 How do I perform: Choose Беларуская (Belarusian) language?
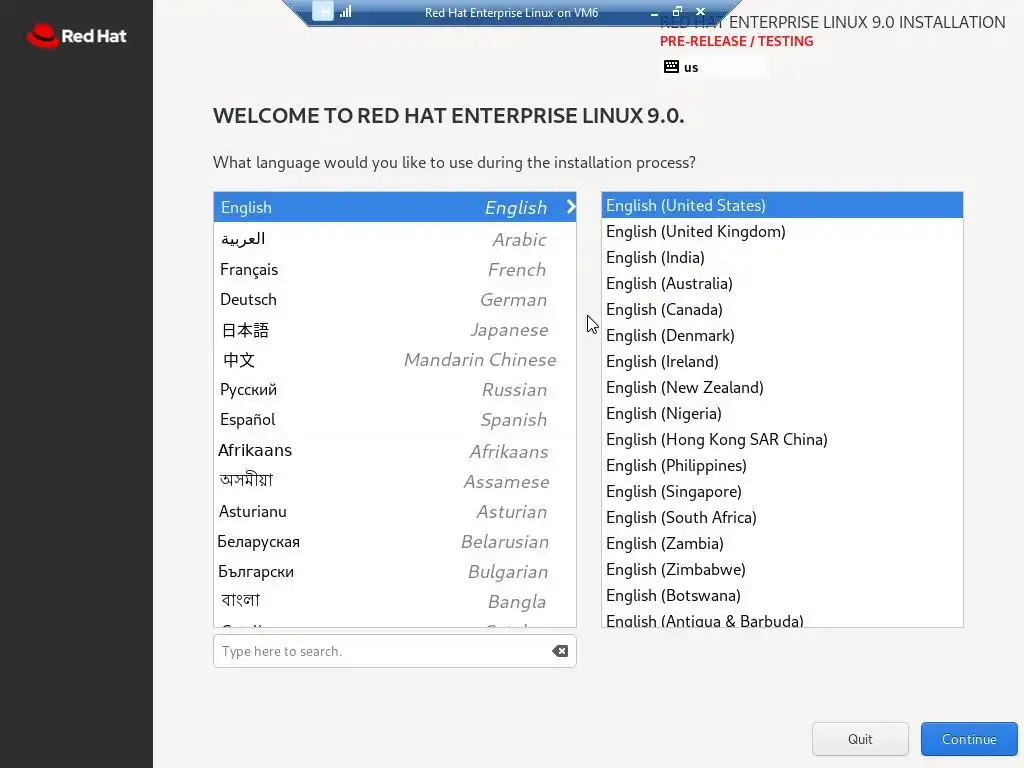click(x=394, y=541)
